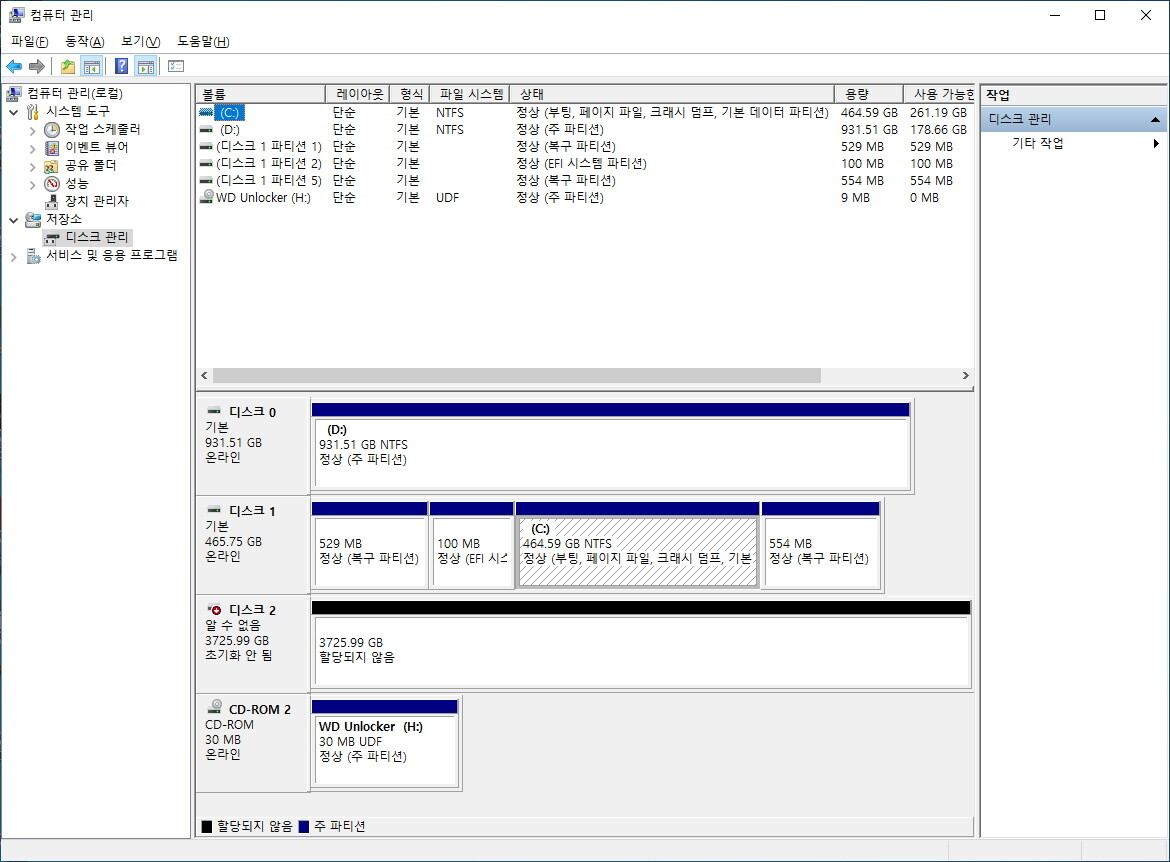Screen dimensions: 1170x862
Task: Select the 3725.99 GB unallocated space
Action: click(x=641, y=644)
